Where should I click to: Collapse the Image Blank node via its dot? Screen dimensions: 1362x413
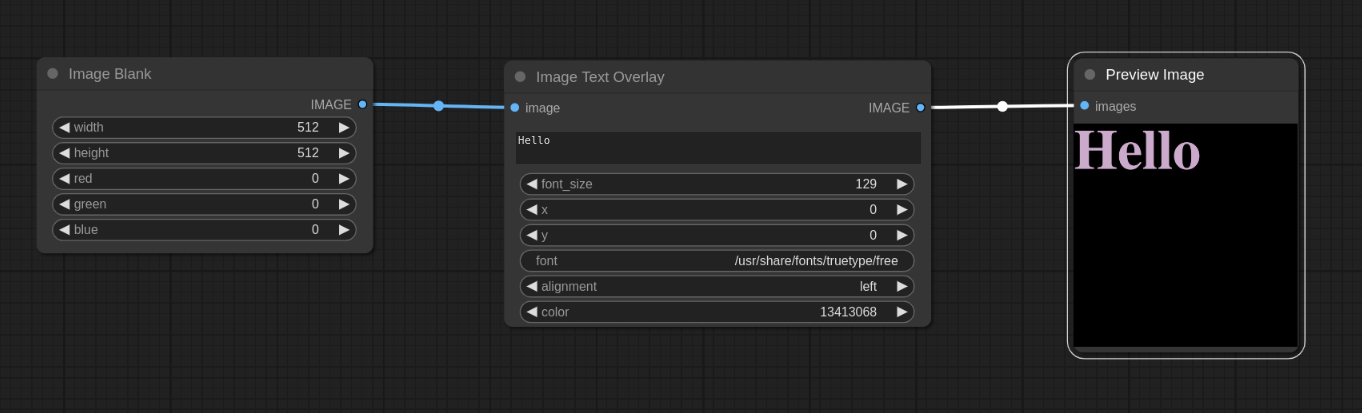[53, 74]
